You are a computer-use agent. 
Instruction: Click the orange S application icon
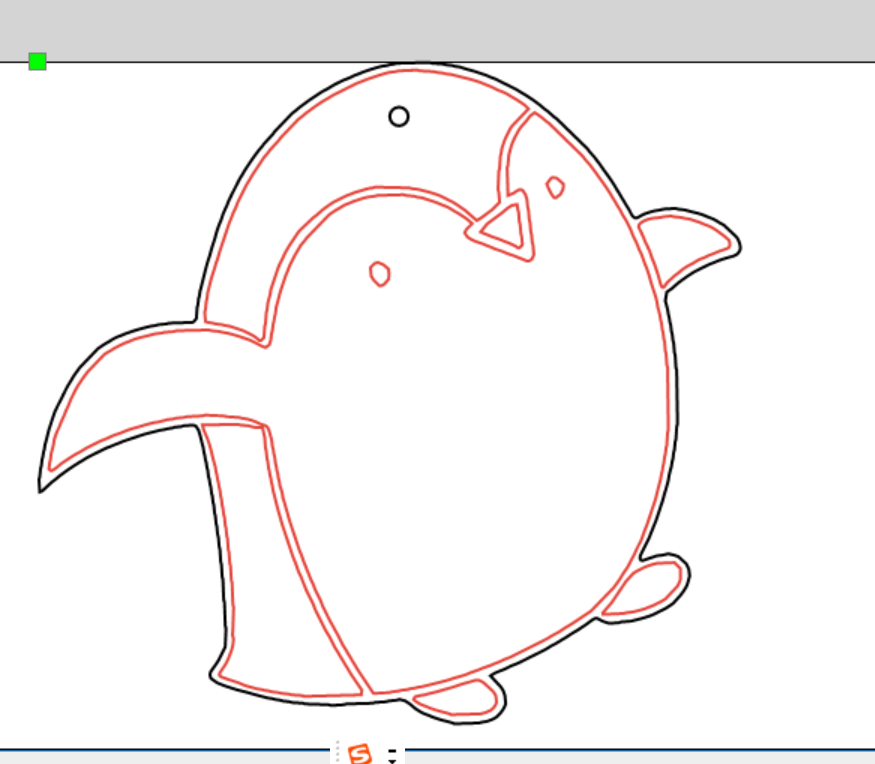(360, 753)
